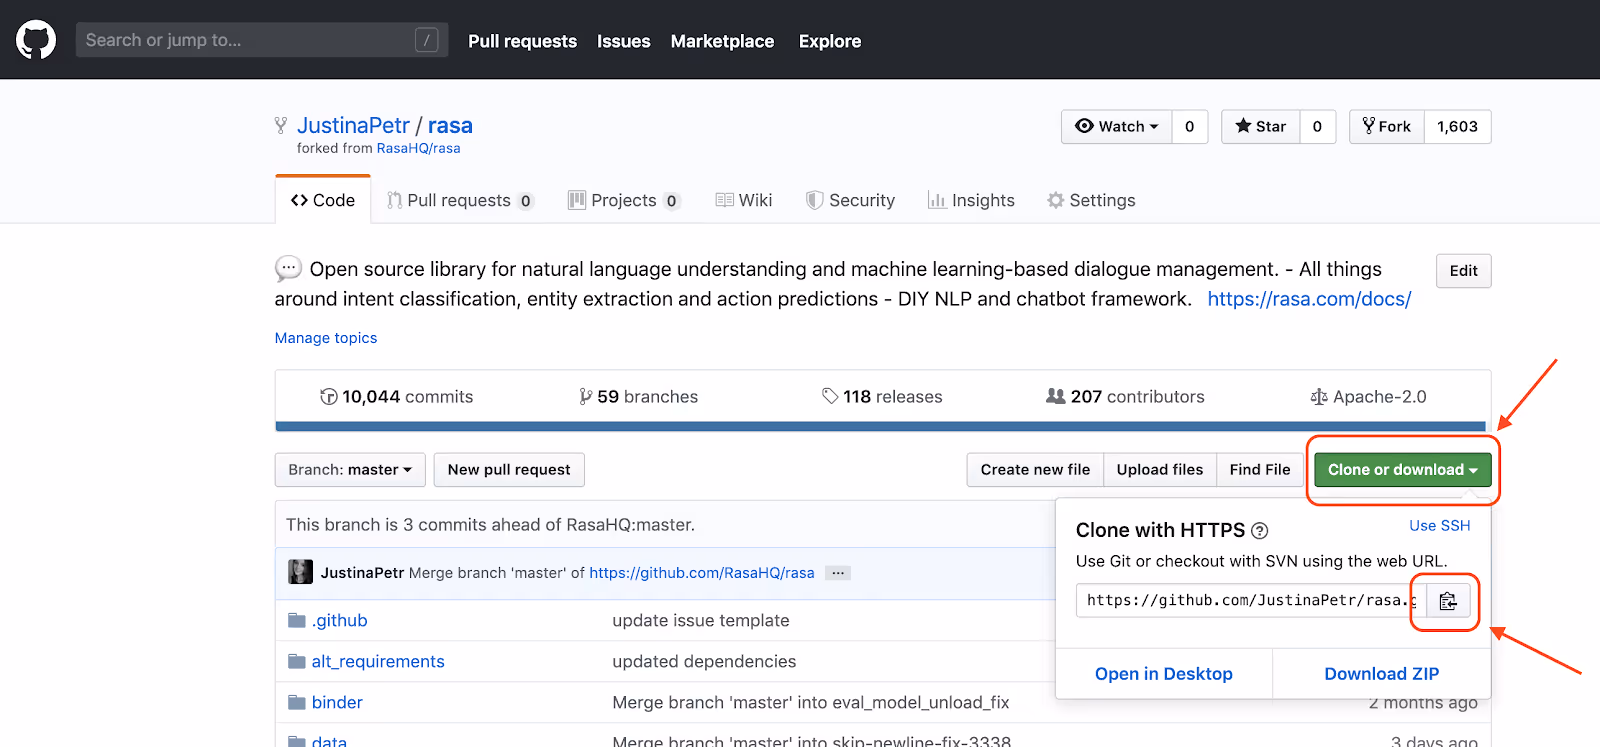Star the repository
1600x747 pixels.
1261,126
